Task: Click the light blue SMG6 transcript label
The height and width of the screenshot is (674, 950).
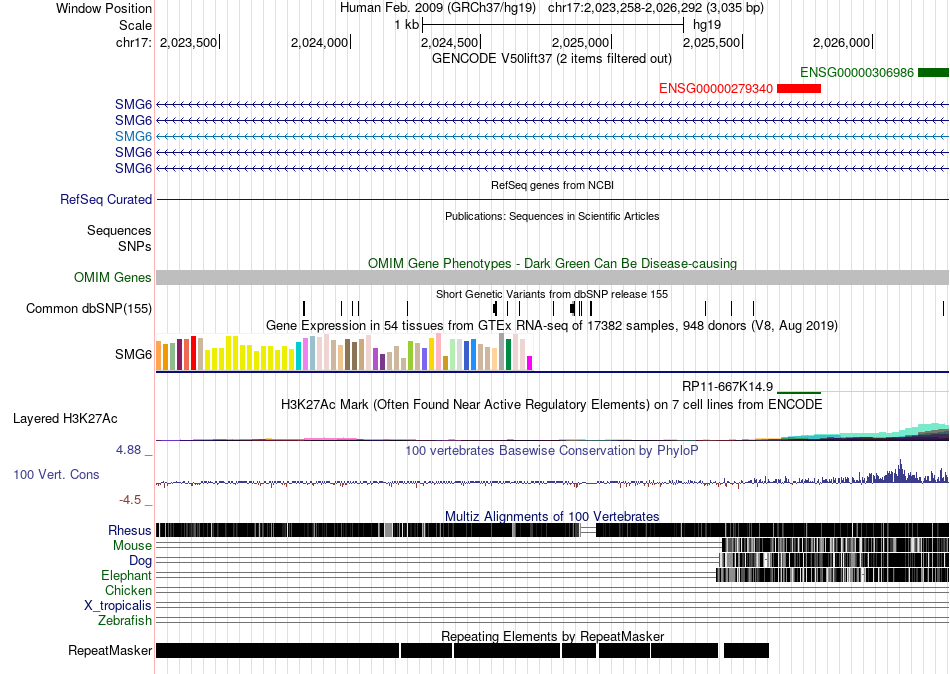Action: (133, 136)
